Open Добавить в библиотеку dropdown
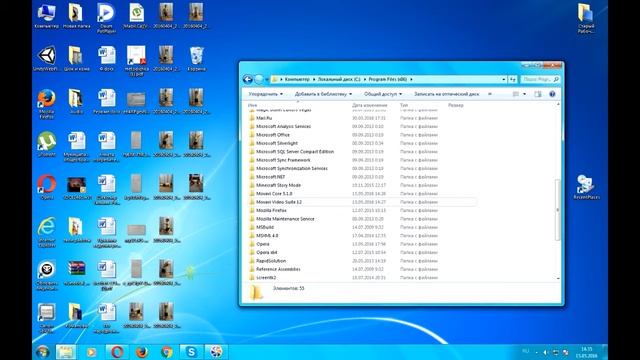The height and width of the screenshot is (360, 640). point(323,94)
